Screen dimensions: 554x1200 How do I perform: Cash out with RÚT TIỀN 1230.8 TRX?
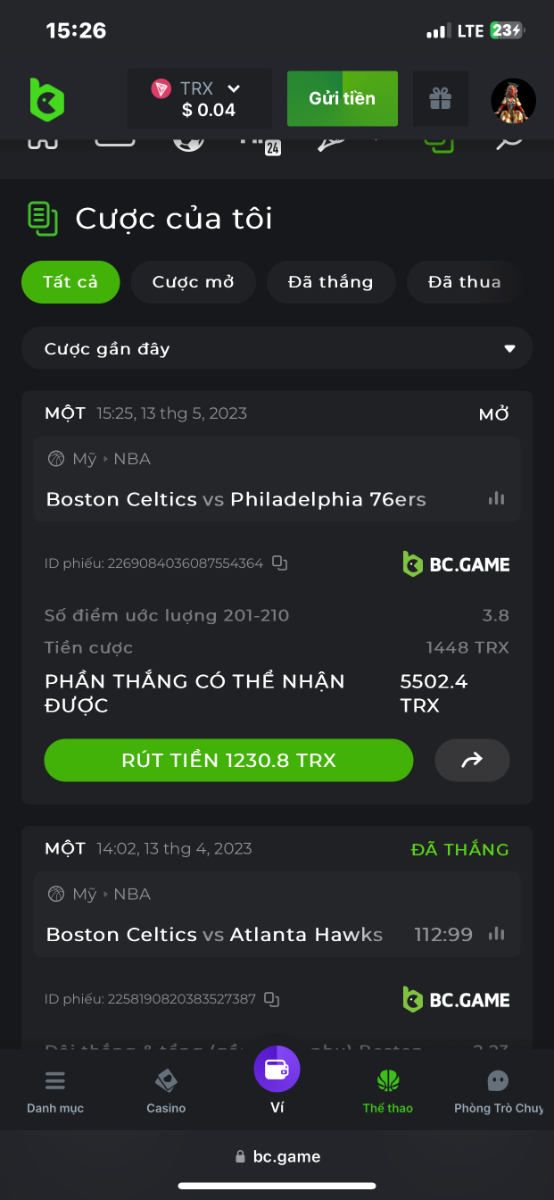[x=228, y=761]
